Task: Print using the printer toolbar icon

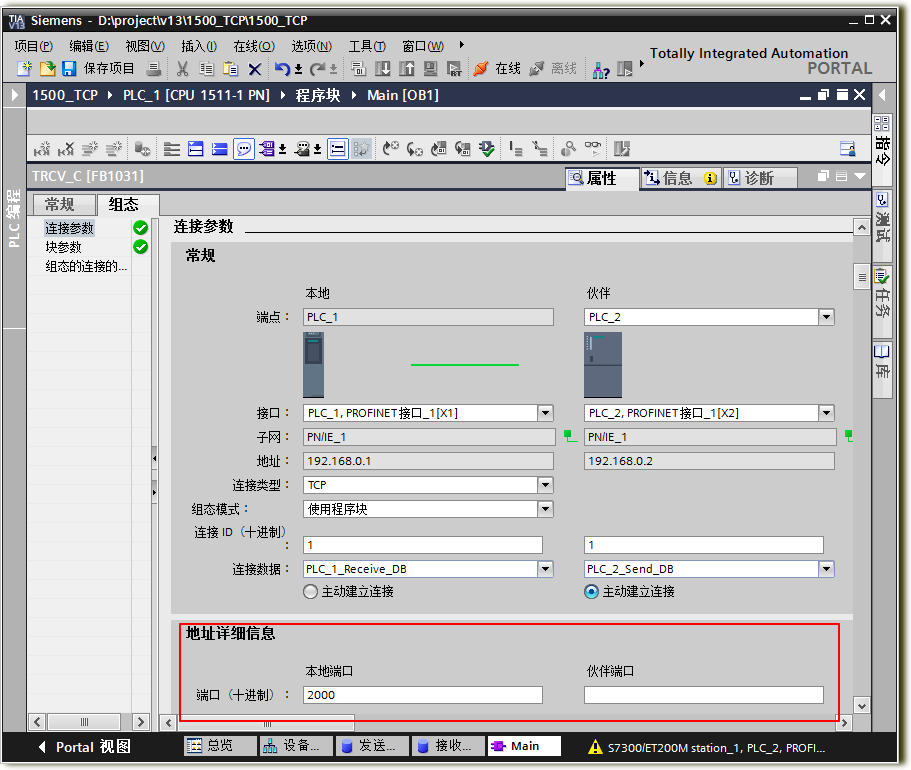Action: [154, 69]
